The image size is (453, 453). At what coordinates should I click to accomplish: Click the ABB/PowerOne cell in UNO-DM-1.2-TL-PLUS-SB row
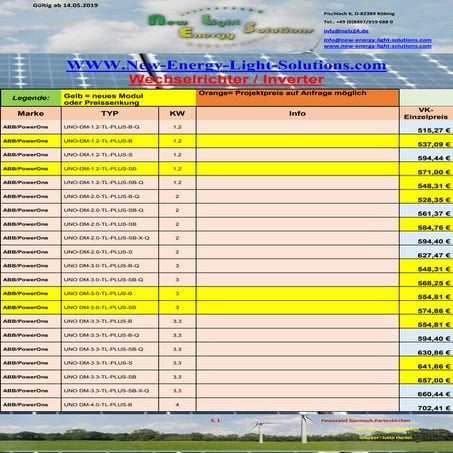coord(31,169)
